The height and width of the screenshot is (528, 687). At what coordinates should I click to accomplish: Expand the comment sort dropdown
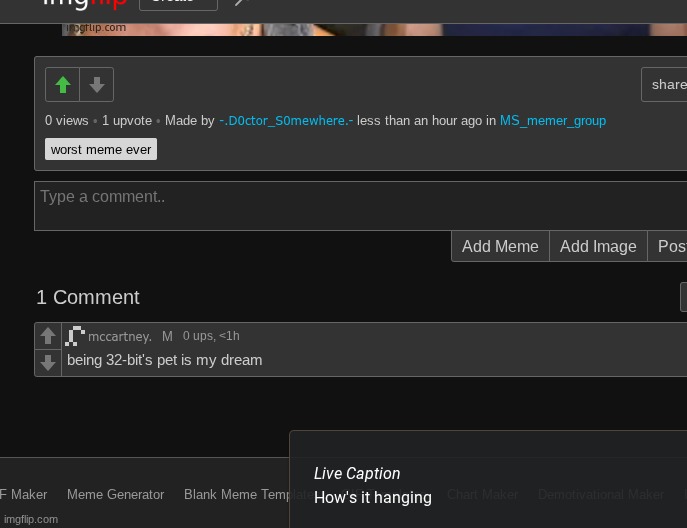click(683, 297)
